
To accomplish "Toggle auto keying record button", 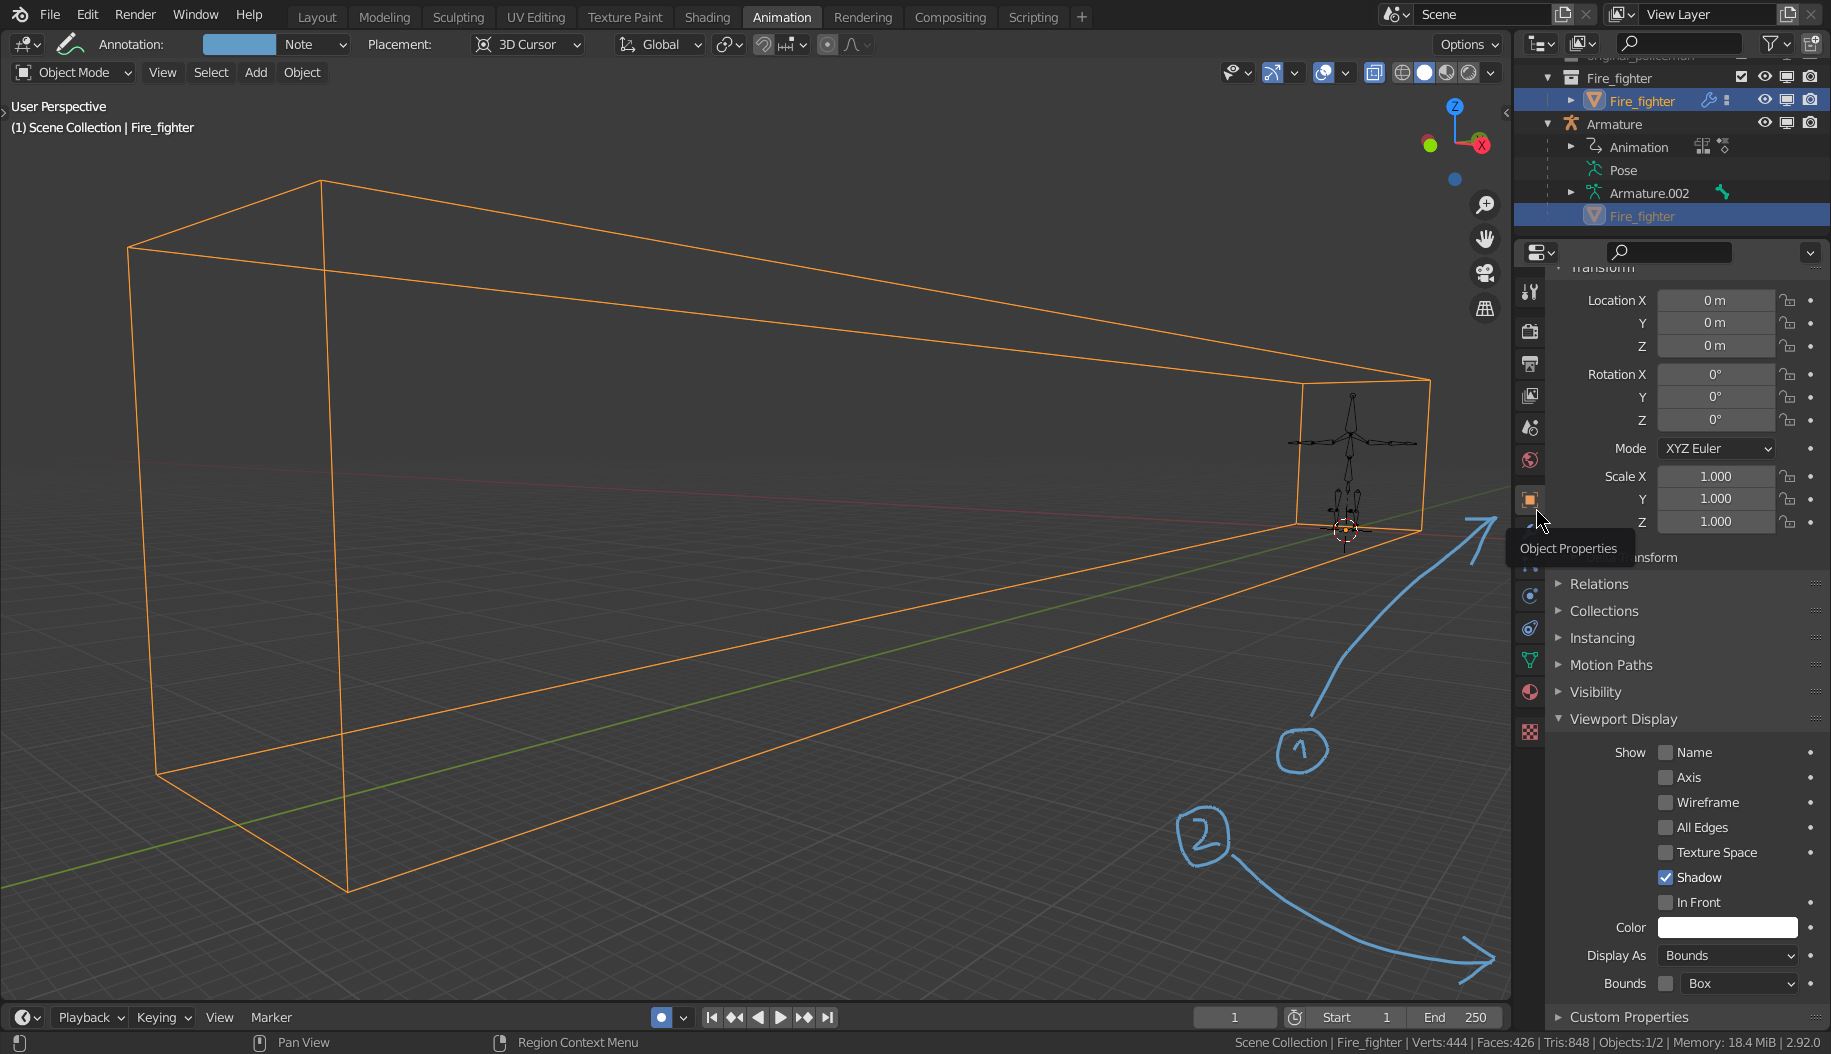I will coord(661,1017).
